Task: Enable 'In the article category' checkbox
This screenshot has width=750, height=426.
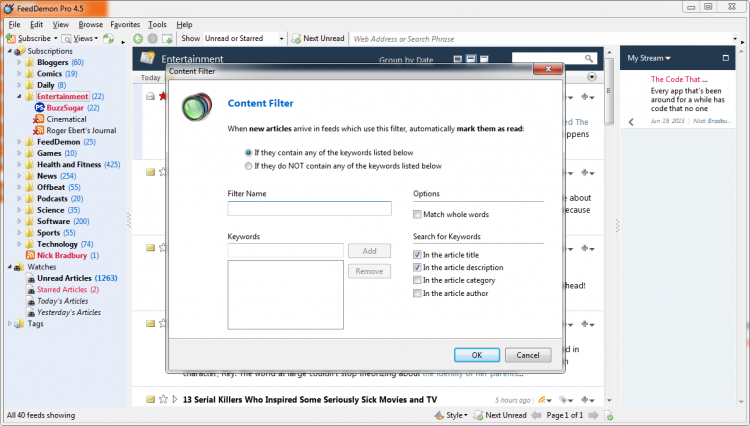Action: (x=417, y=280)
